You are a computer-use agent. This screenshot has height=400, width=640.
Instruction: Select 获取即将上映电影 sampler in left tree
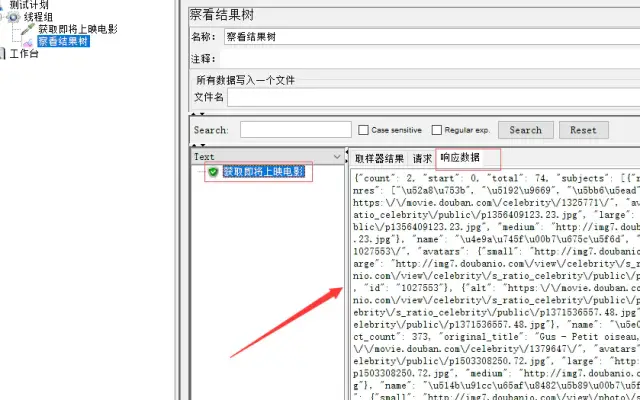click(78, 29)
